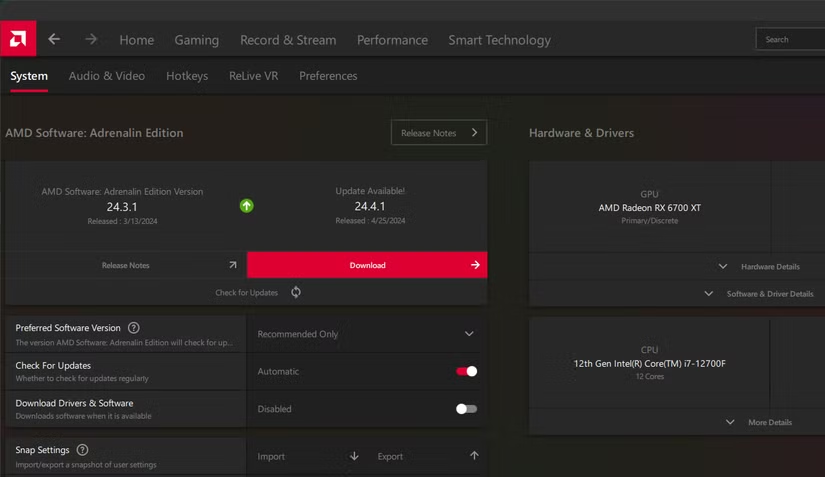Screen dimensions: 825x477
Task: Click the Export up arrow icon
Action: point(474,456)
